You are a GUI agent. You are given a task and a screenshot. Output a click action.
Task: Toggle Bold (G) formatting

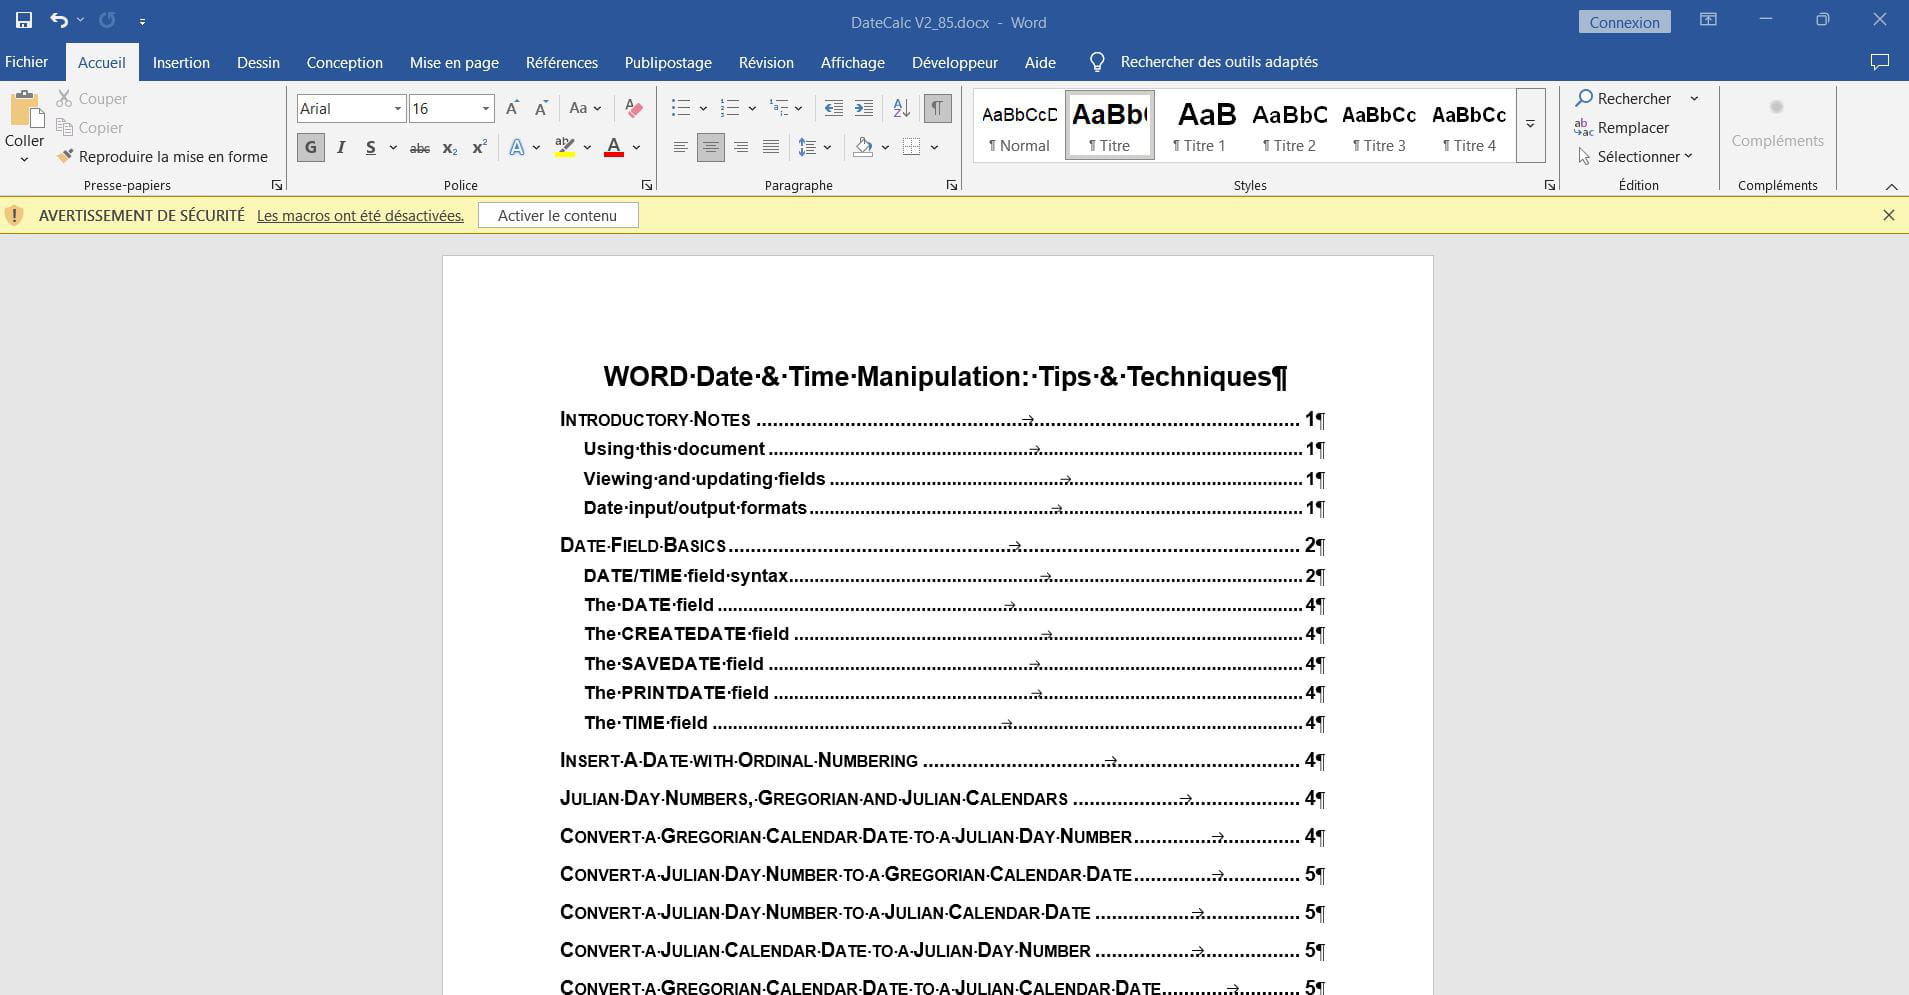(x=311, y=148)
